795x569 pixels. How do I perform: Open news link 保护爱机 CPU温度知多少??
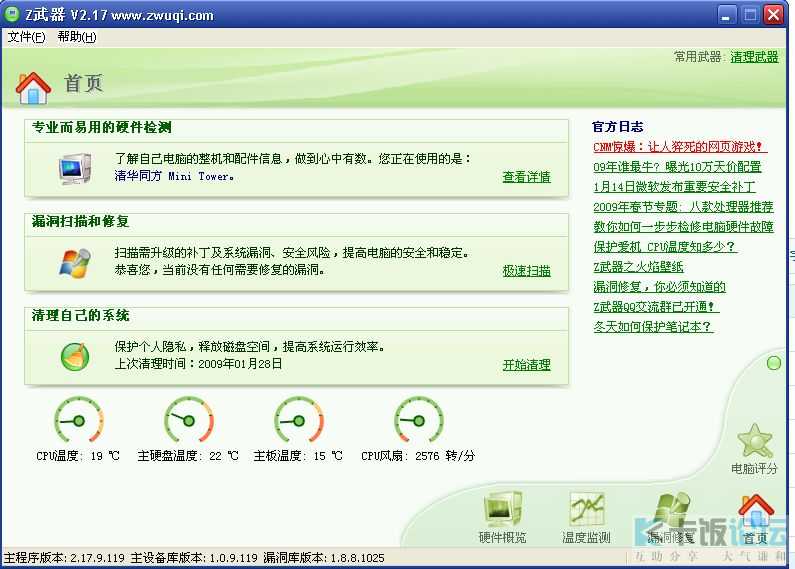pyautogui.click(x=665, y=246)
